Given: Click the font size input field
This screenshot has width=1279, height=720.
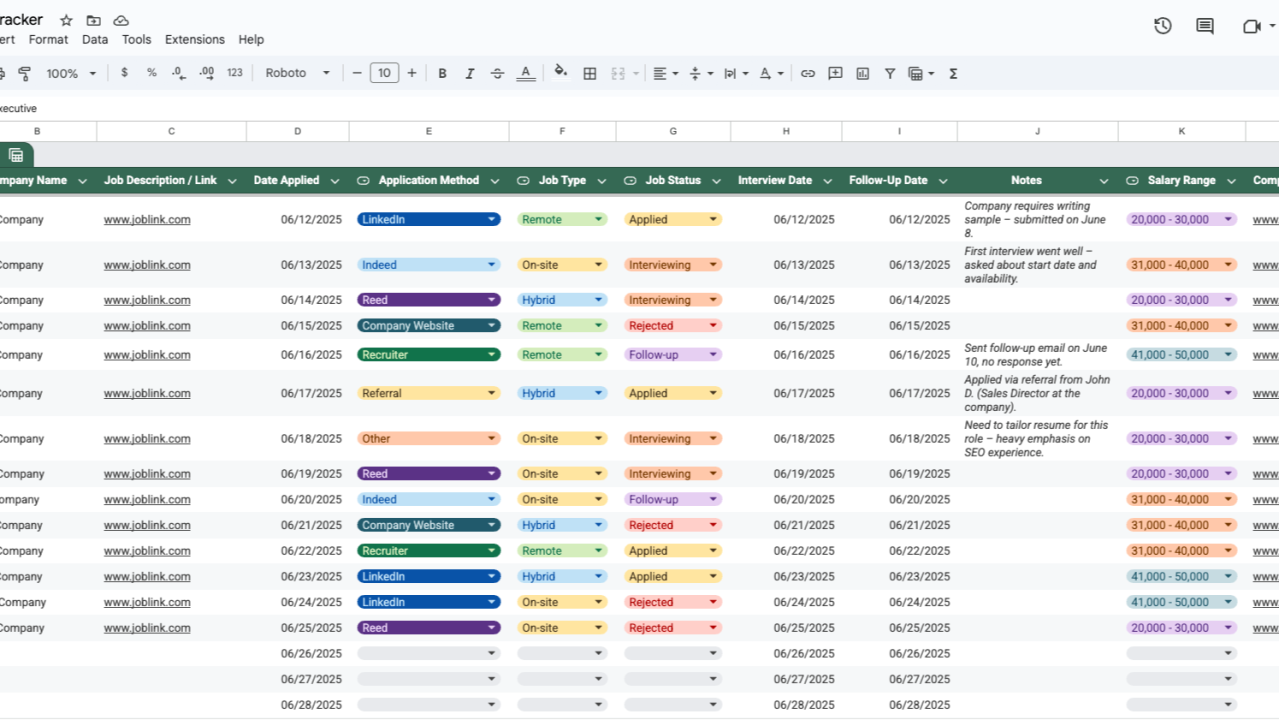Looking at the screenshot, I should point(384,73).
